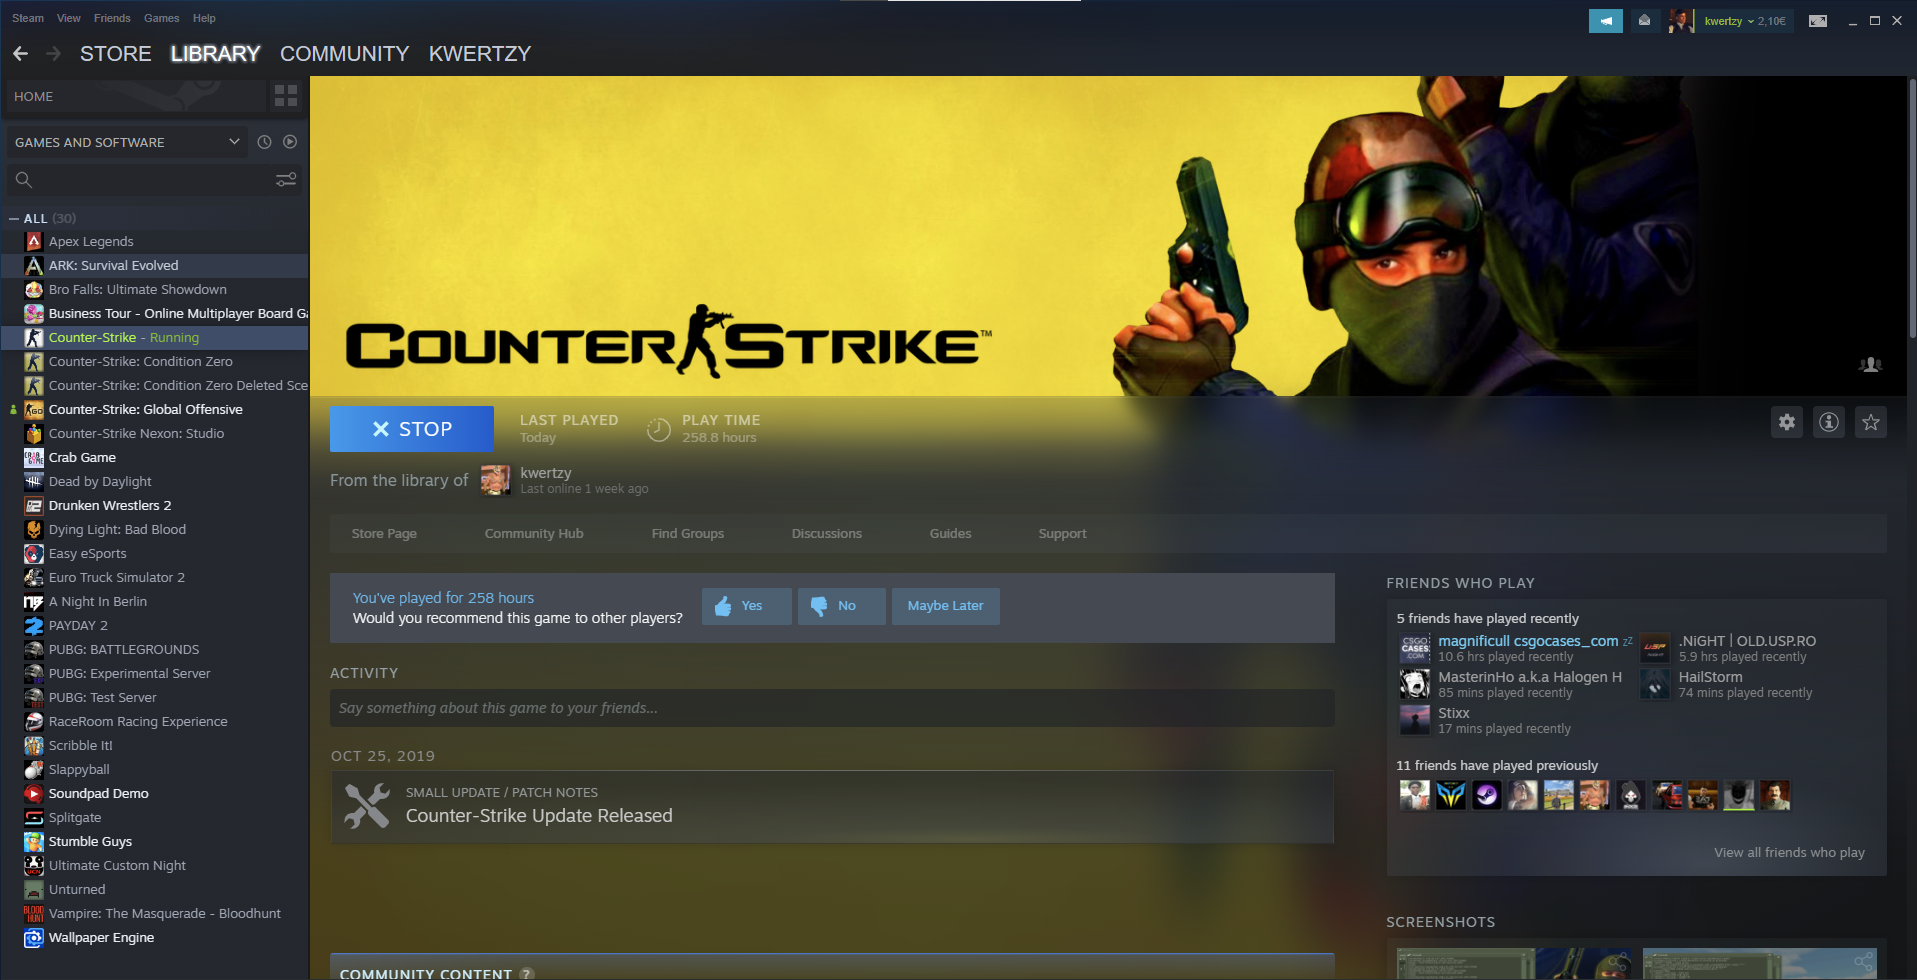This screenshot has width=1917, height=980.
Task: Open the kwertzy account dropdown
Action: click(1744, 21)
